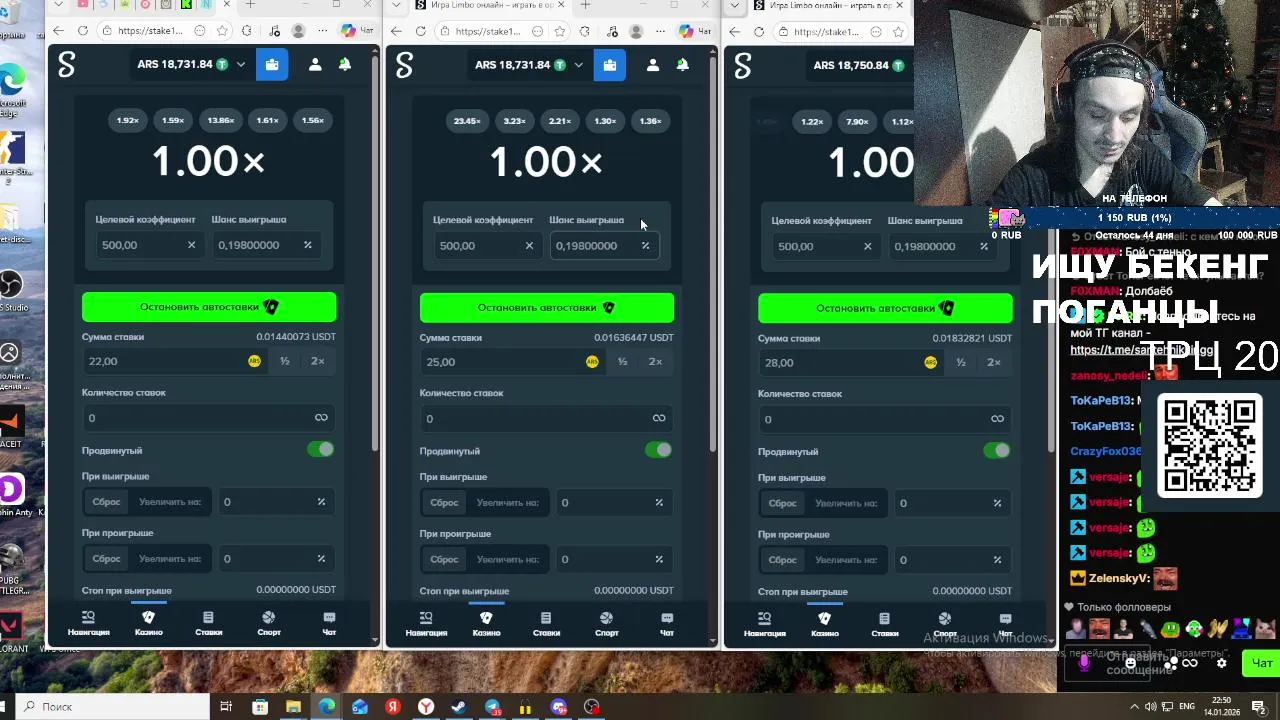Click the ARS coin icon beside the 25,00 bet
The height and width of the screenshot is (720, 1280).
tap(592, 362)
